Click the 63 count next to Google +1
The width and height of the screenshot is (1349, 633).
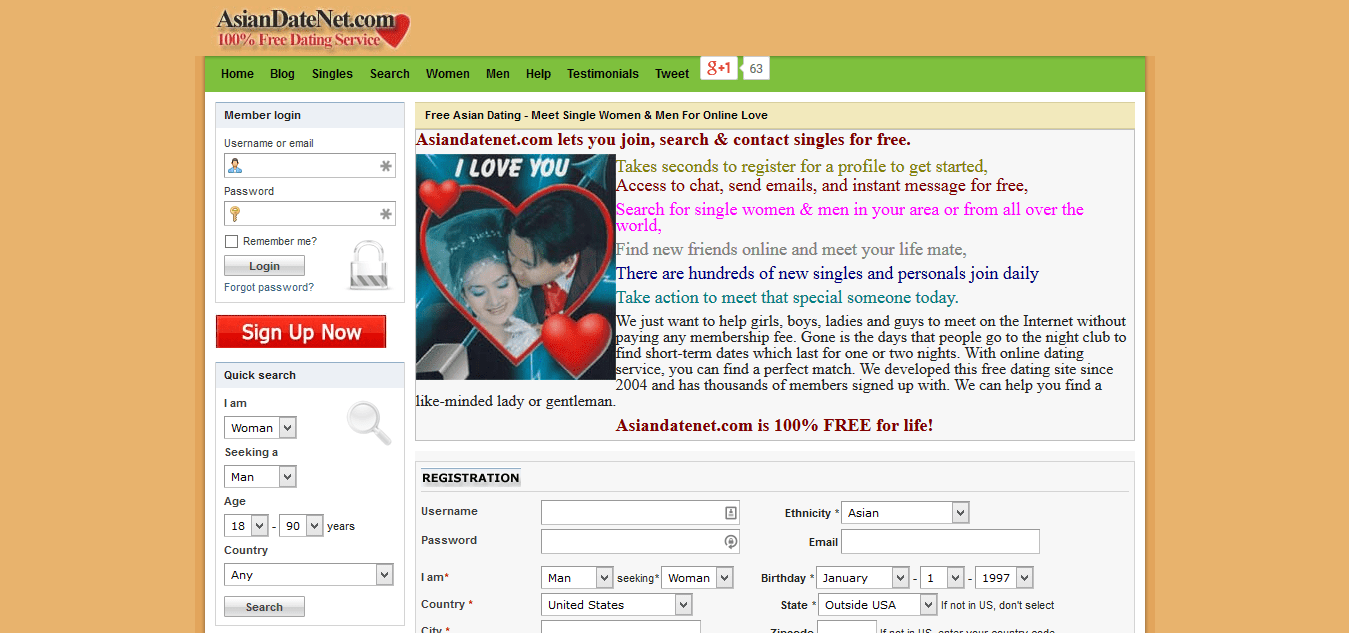coord(756,69)
